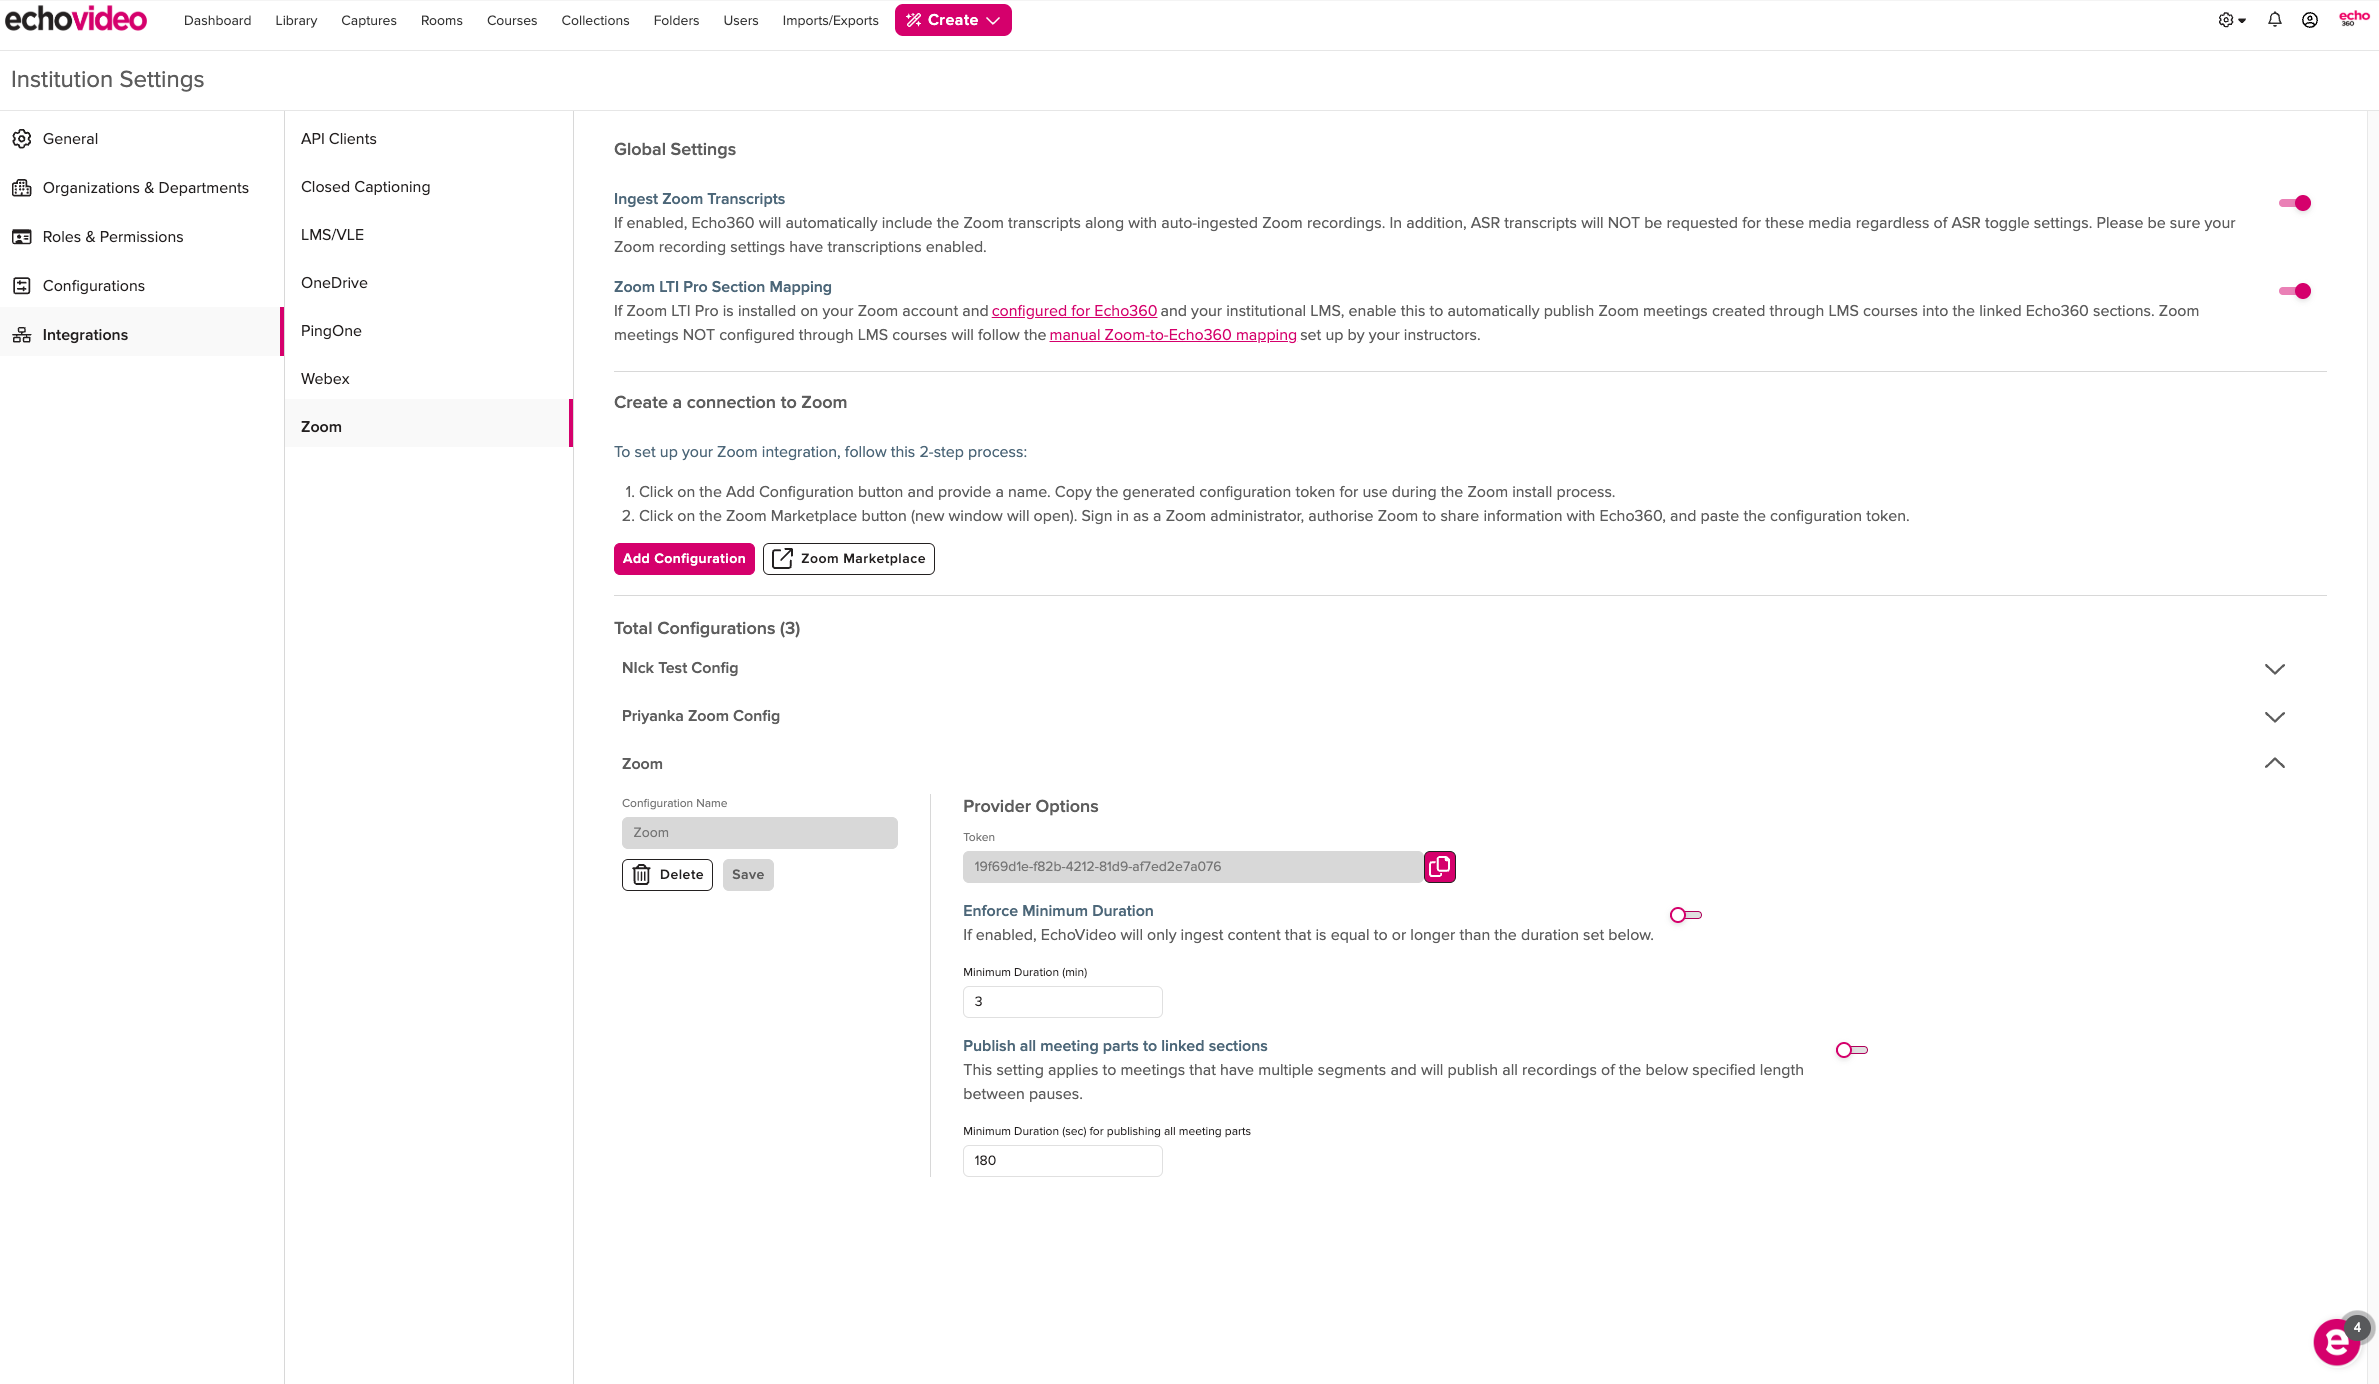Enable Enforce Minimum Duration
The height and width of the screenshot is (1384, 2379).
pyautogui.click(x=1686, y=915)
